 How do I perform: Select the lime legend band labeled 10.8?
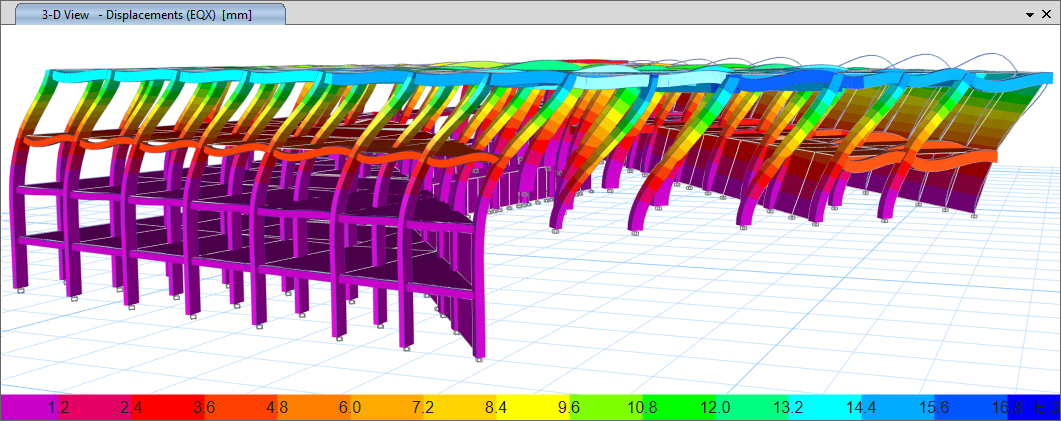641,408
